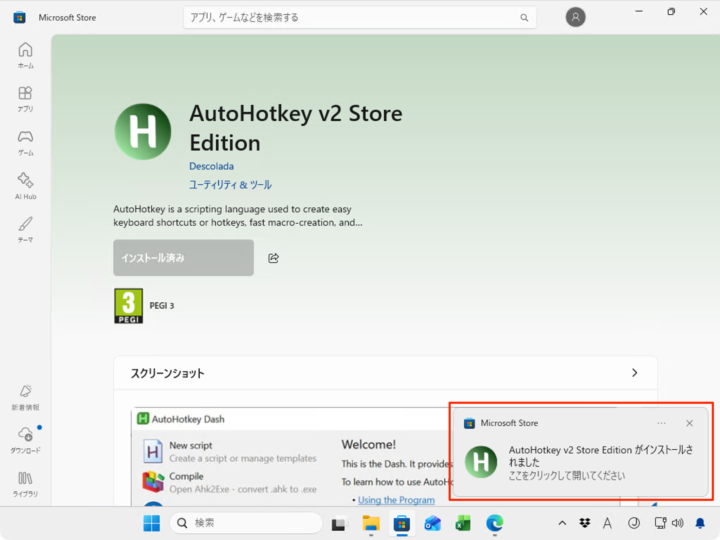Open the notification's three-dot options menu

pyautogui.click(x=661, y=423)
